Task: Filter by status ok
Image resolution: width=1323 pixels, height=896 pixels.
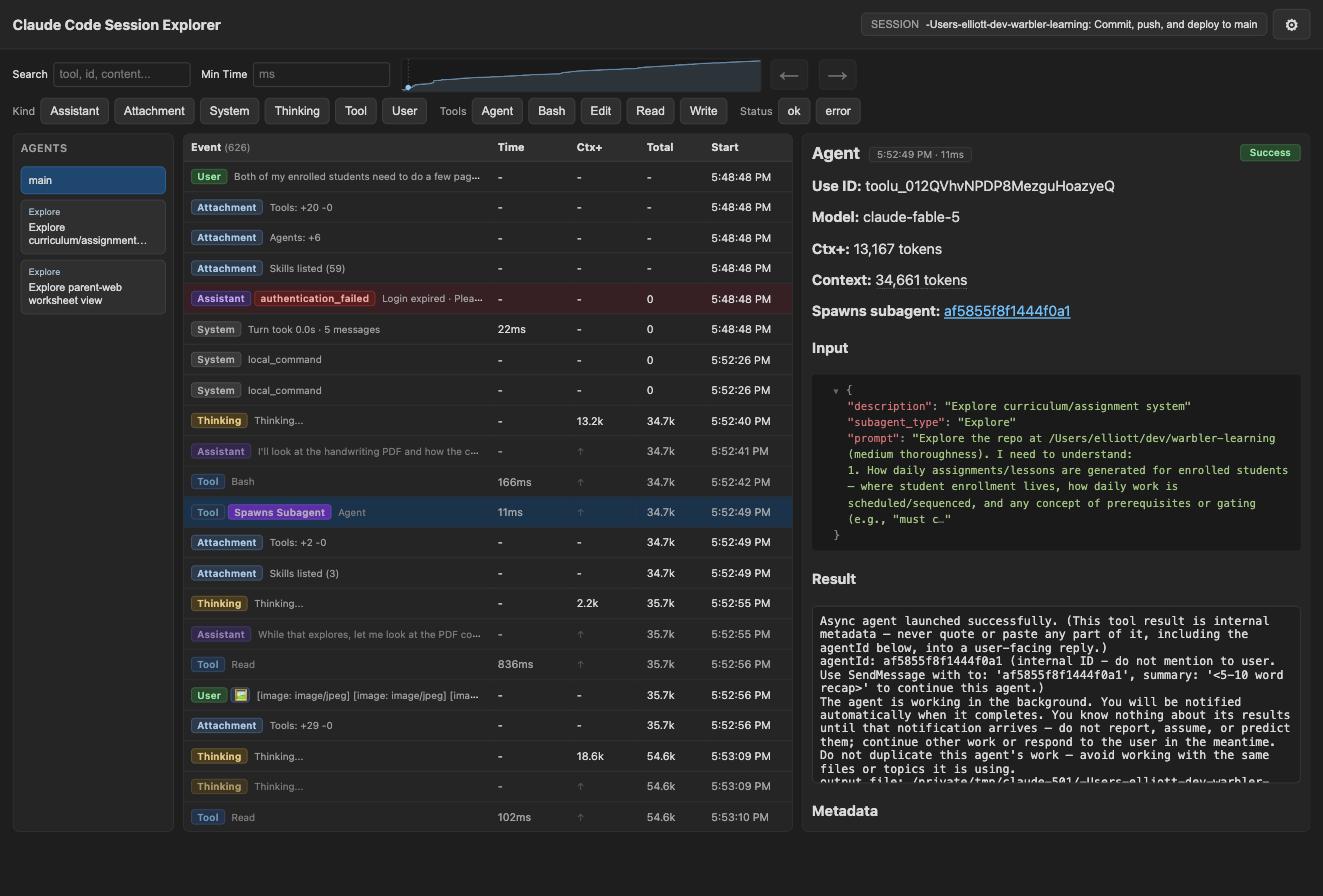Action: tap(794, 111)
